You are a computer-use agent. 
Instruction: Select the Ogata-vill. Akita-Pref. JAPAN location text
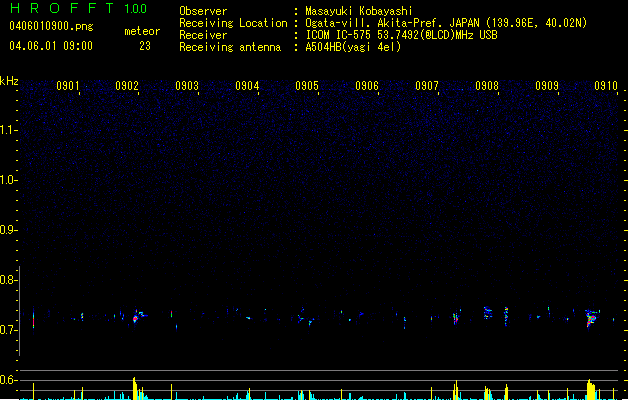[446, 23]
